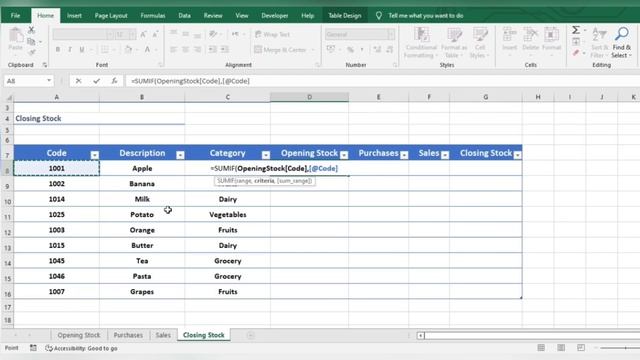Click the lightbulb Tell me icon
The height and width of the screenshot is (360, 640).
[378, 16]
